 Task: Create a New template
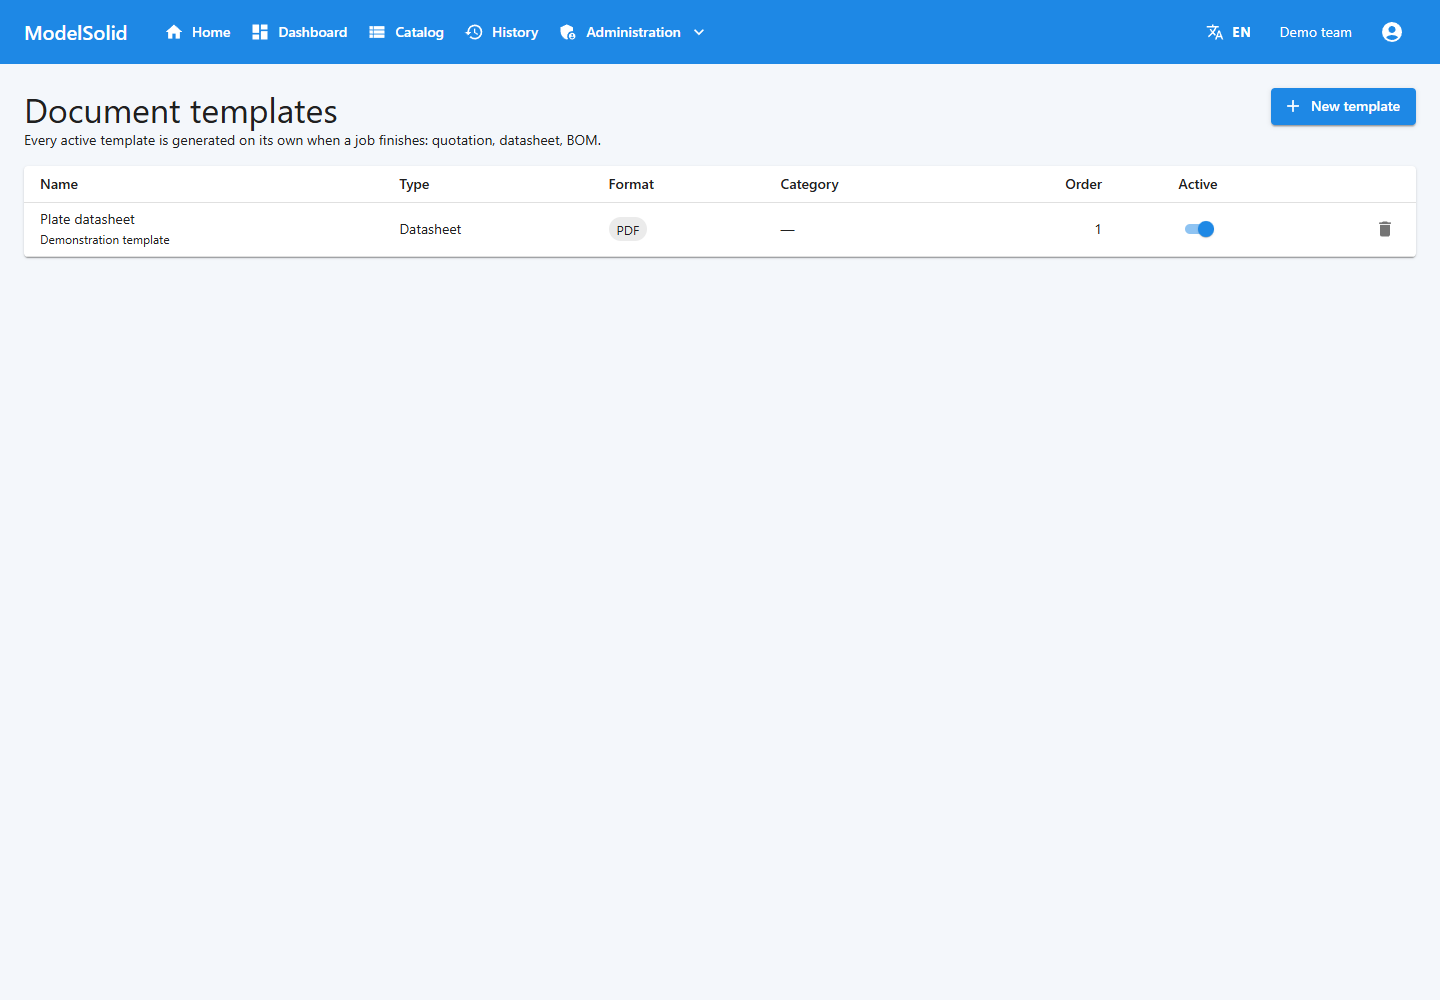pyautogui.click(x=1343, y=106)
